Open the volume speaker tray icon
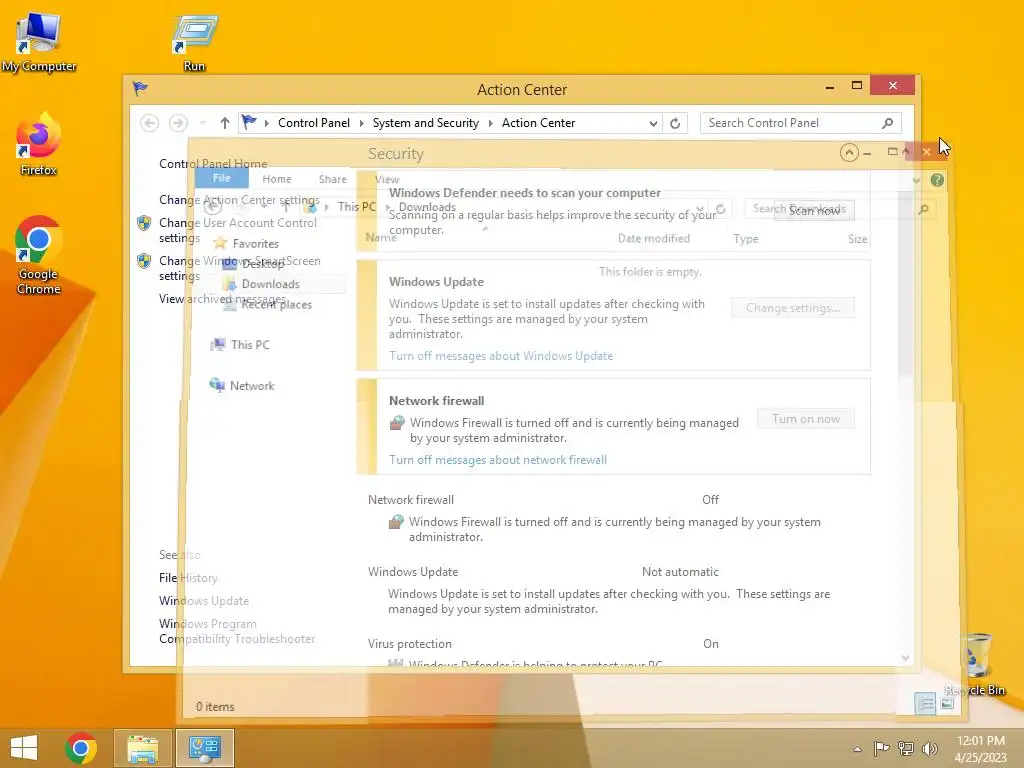 [x=929, y=748]
